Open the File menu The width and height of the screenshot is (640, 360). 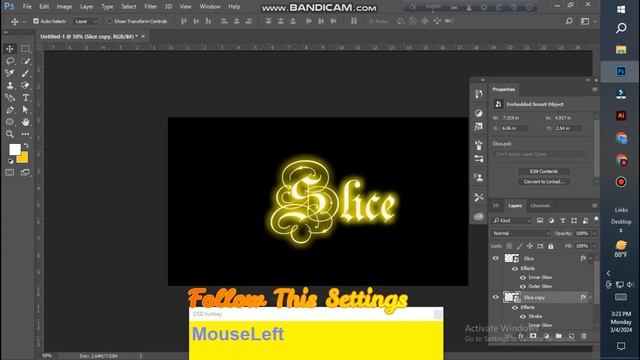27,7
